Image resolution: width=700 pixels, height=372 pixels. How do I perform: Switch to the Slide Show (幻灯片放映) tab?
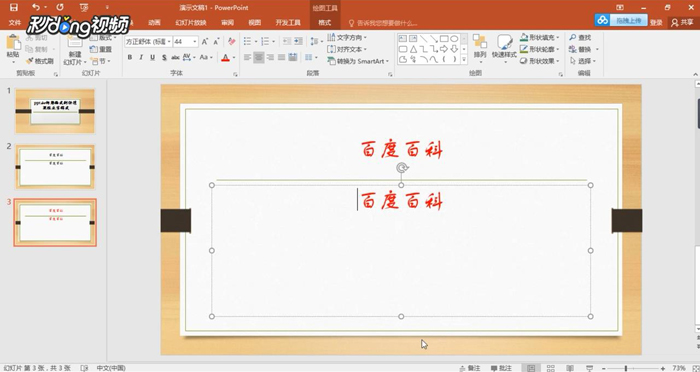(191, 23)
